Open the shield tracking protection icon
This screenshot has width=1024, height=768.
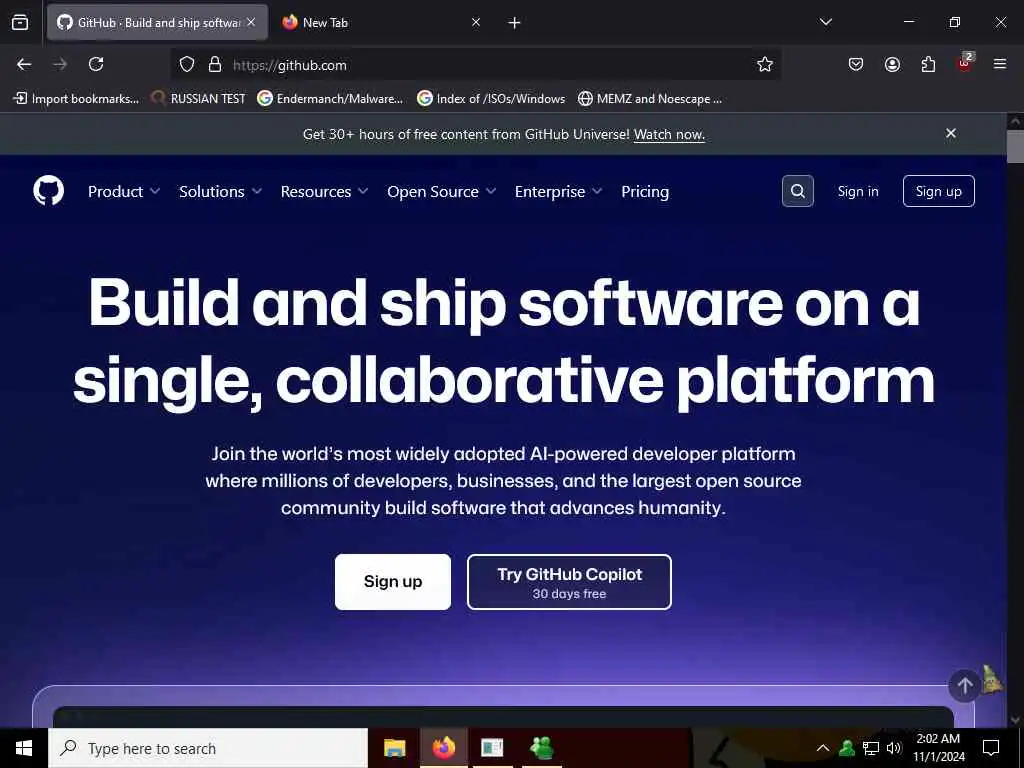(x=187, y=64)
